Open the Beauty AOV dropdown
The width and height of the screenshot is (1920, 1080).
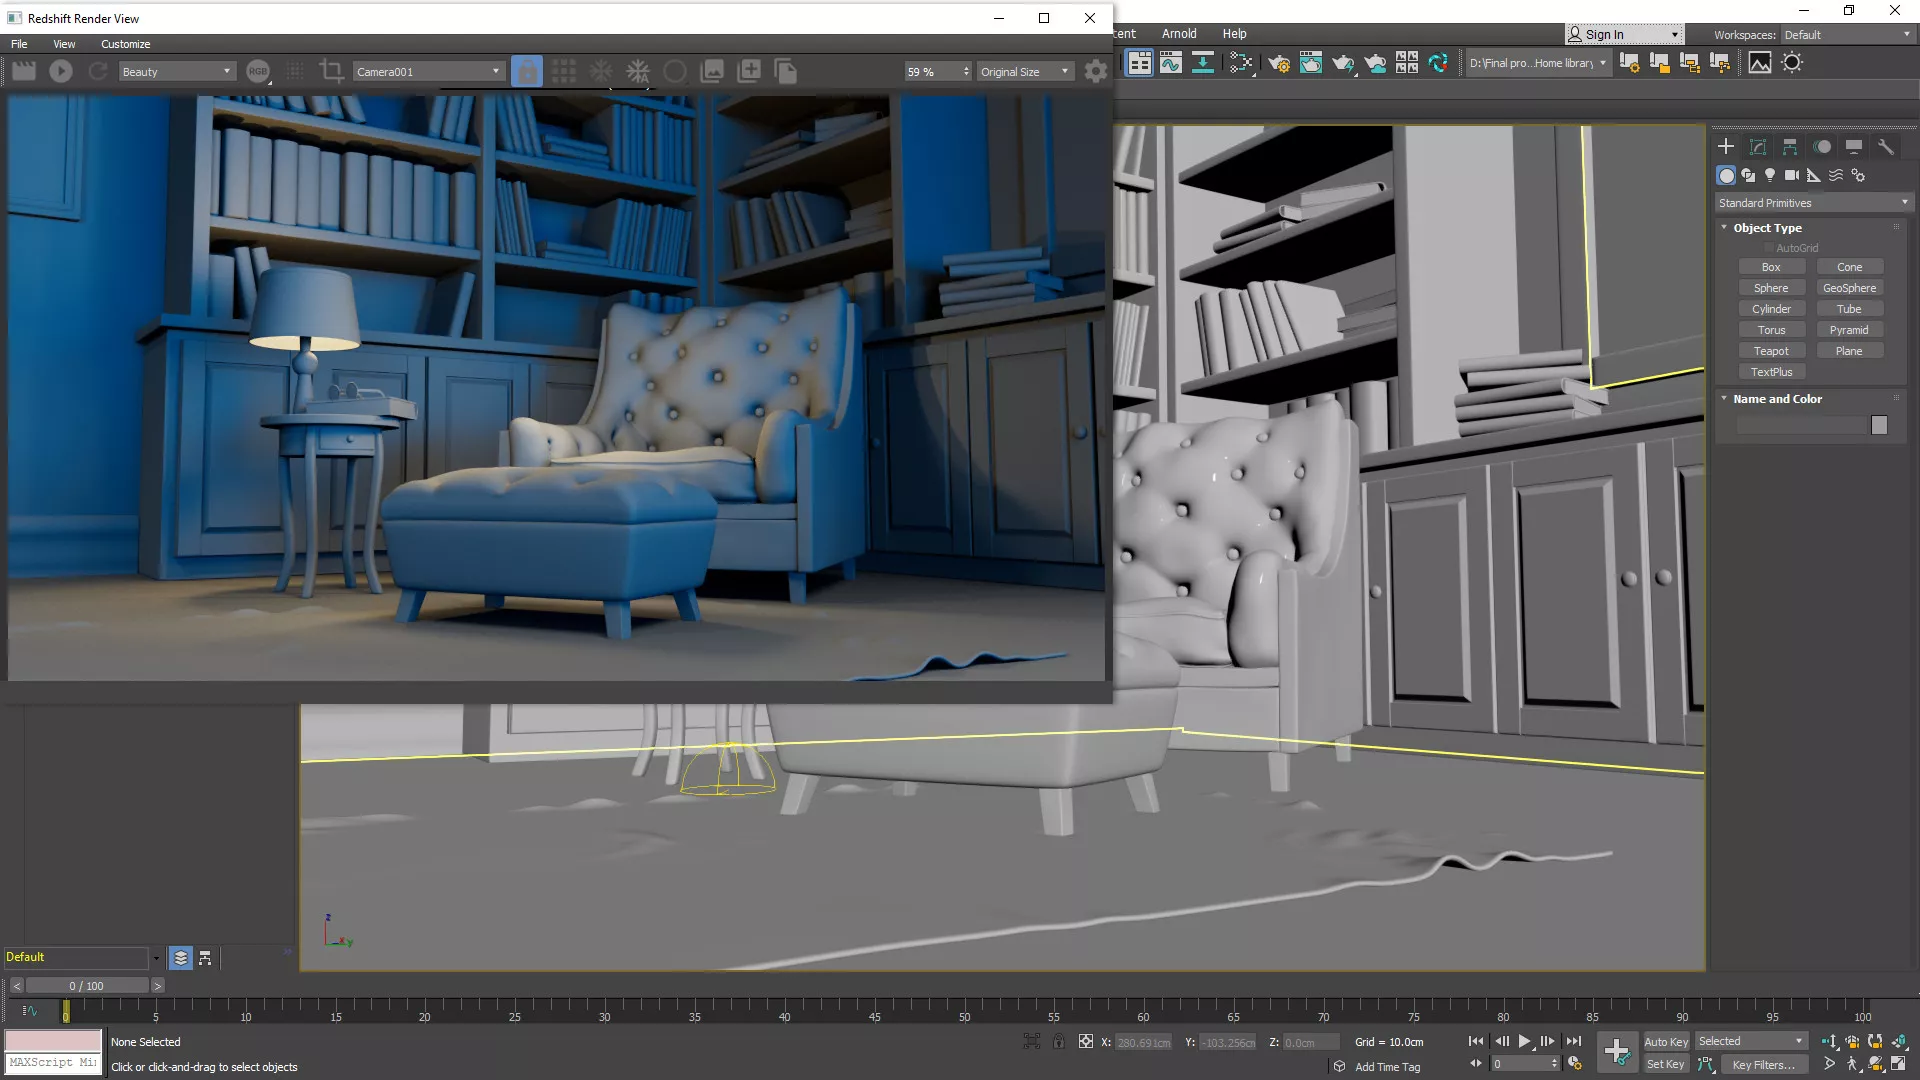click(x=176, y=72)
